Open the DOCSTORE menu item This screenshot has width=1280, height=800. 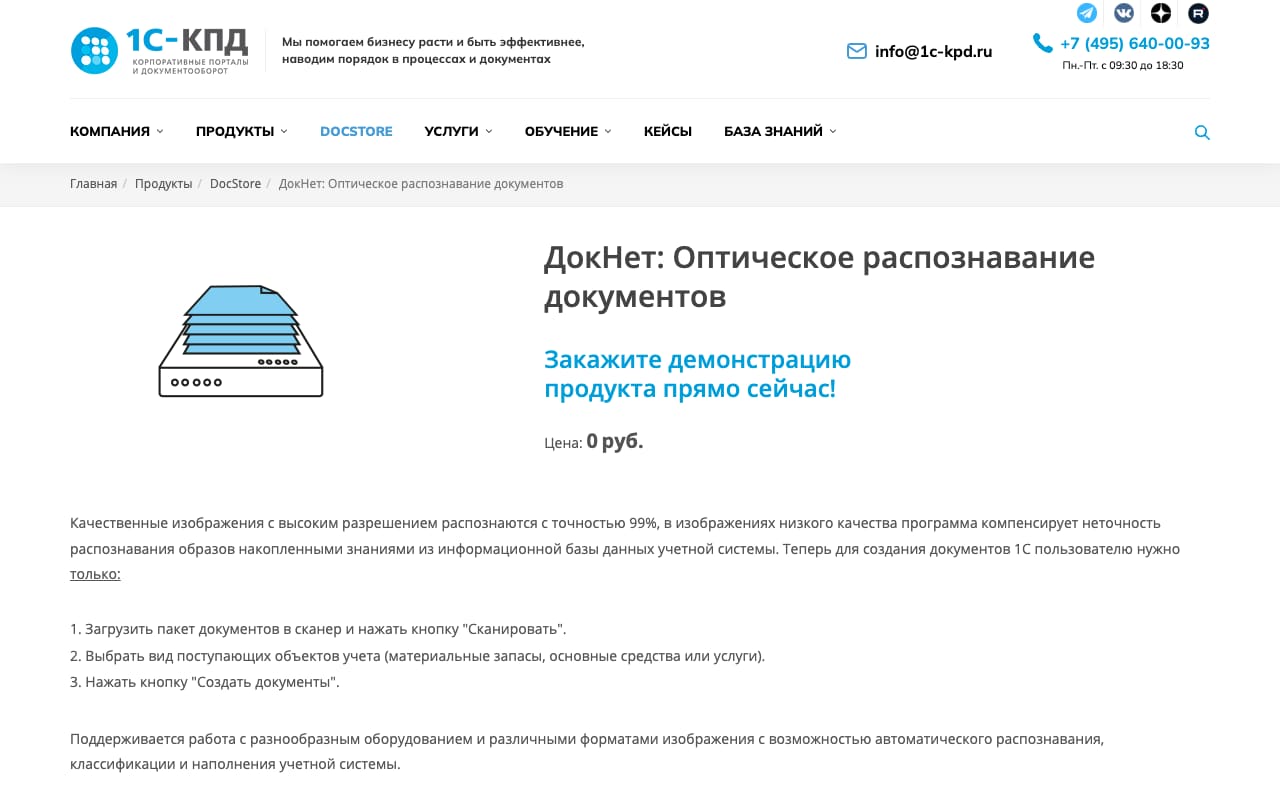(x=356, y=131)
